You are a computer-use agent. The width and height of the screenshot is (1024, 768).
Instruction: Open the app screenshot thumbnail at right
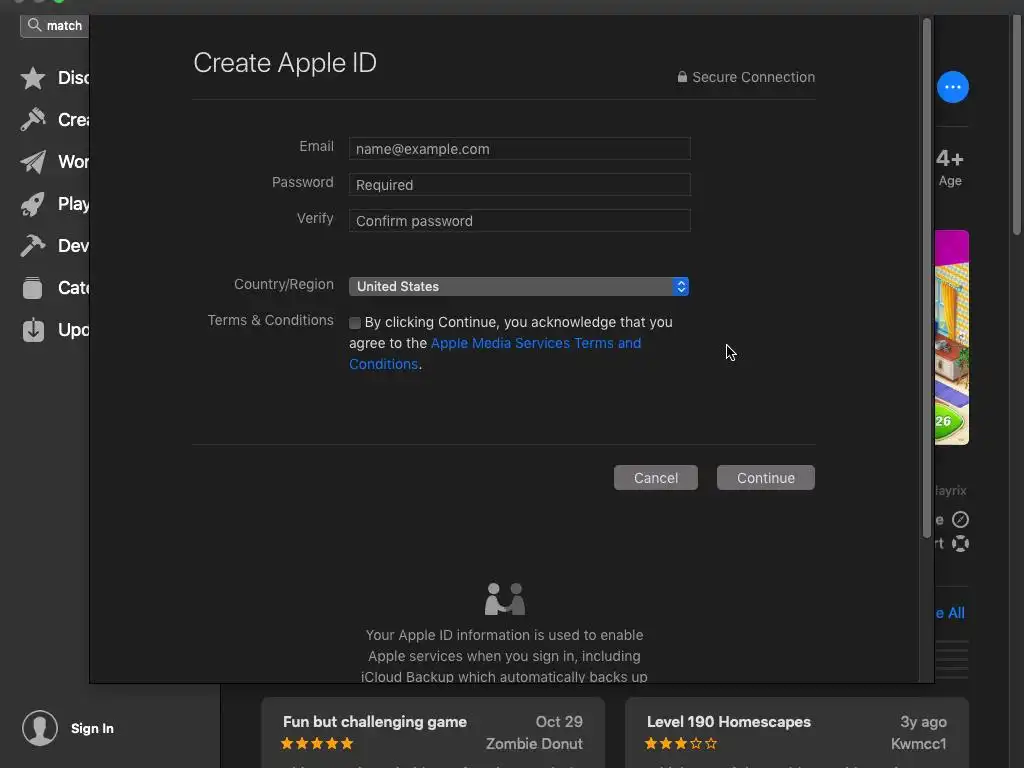[x=952, y=337]
